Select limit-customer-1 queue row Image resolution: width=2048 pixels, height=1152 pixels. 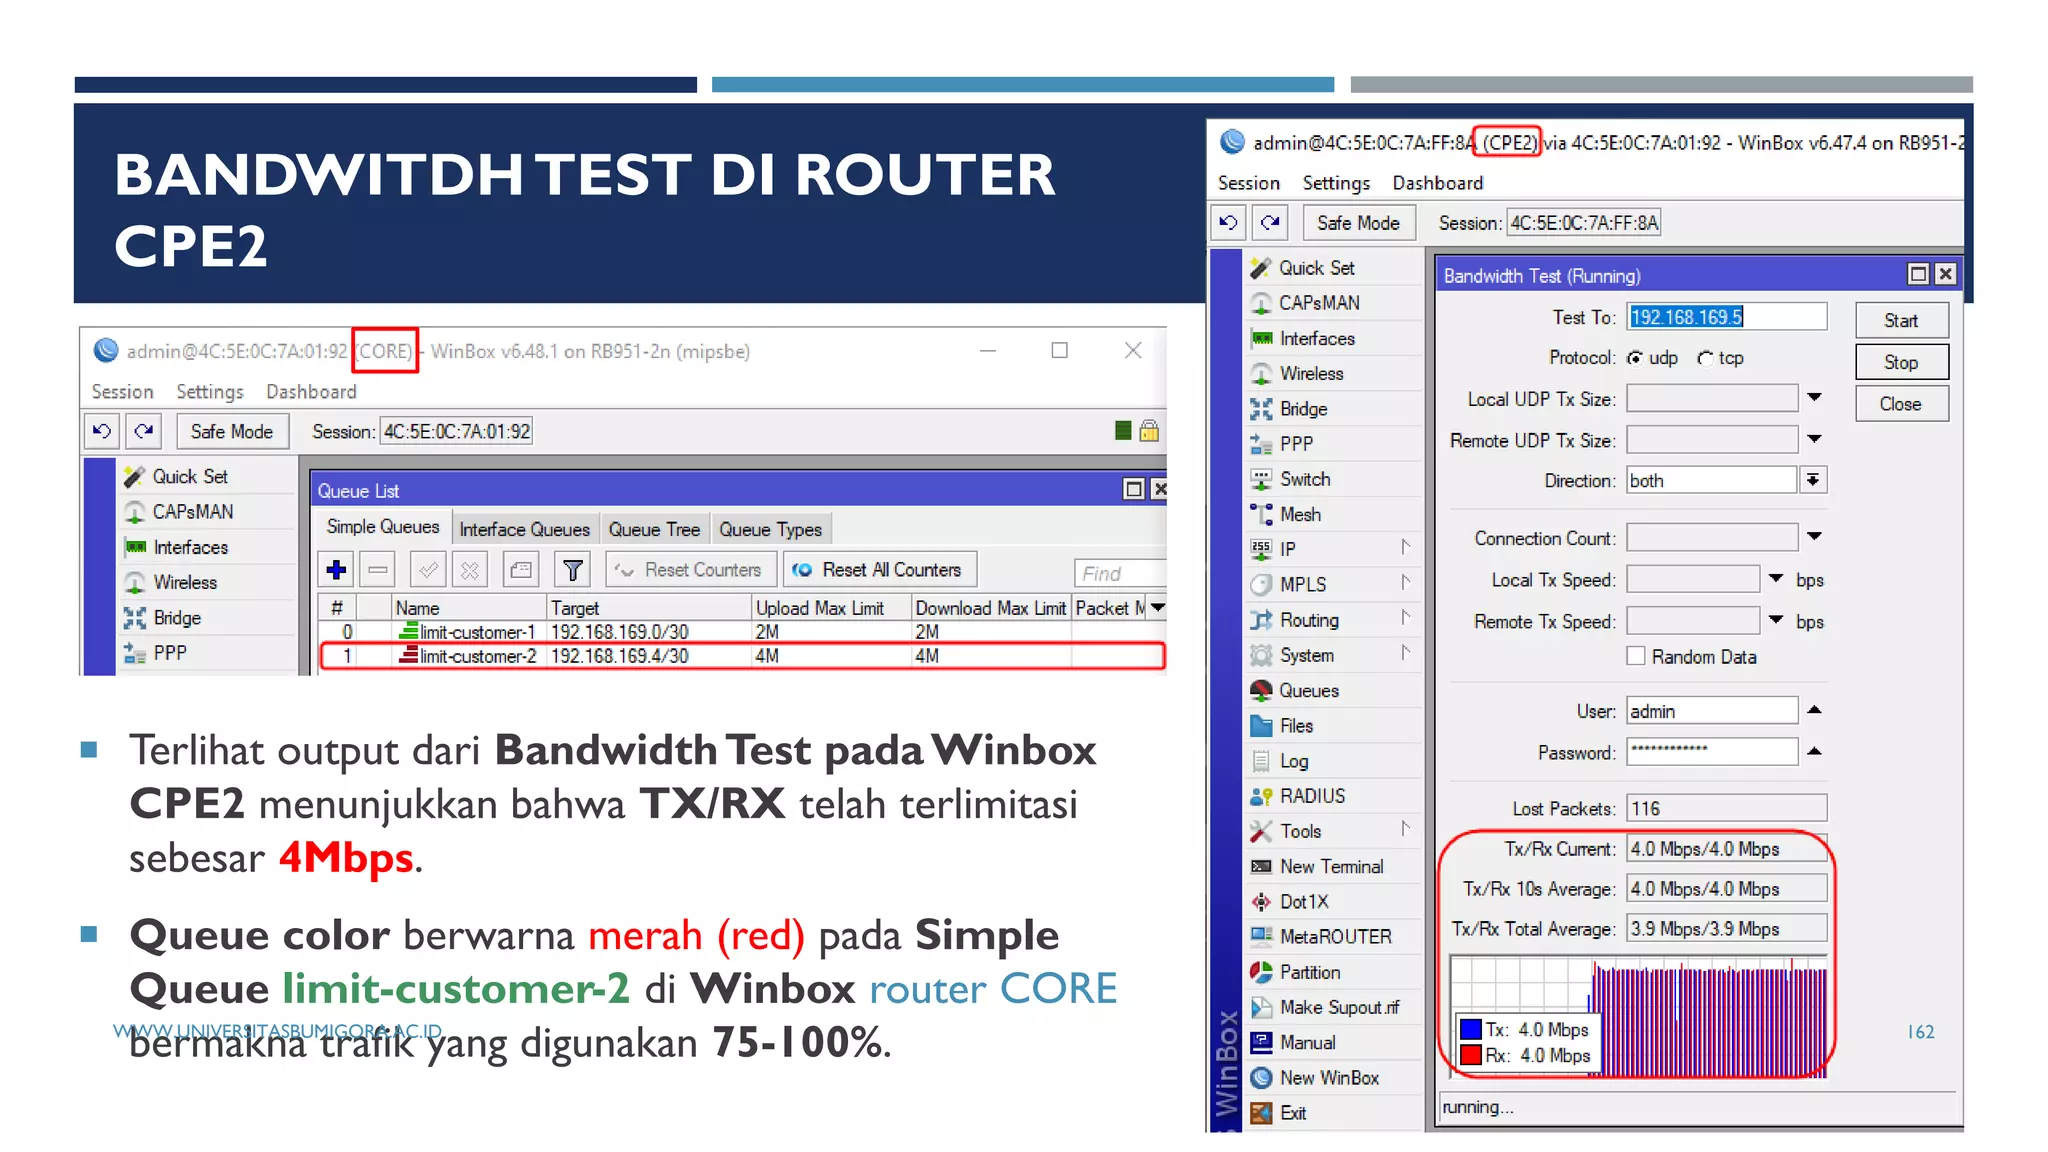[741, 632]
